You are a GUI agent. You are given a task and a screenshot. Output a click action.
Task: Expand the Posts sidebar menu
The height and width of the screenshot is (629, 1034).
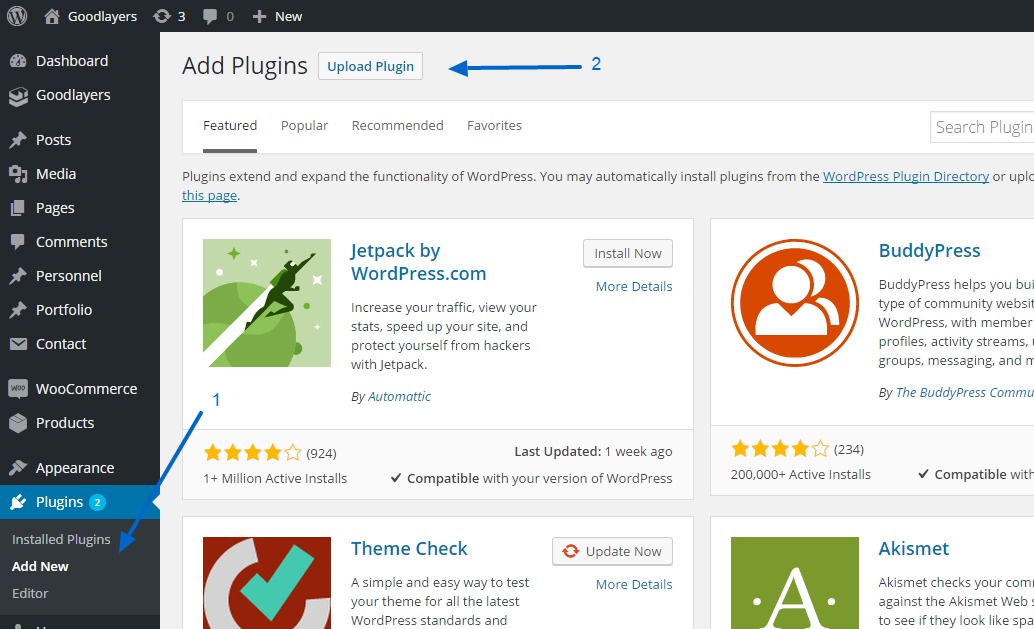(x=53, y=140)
